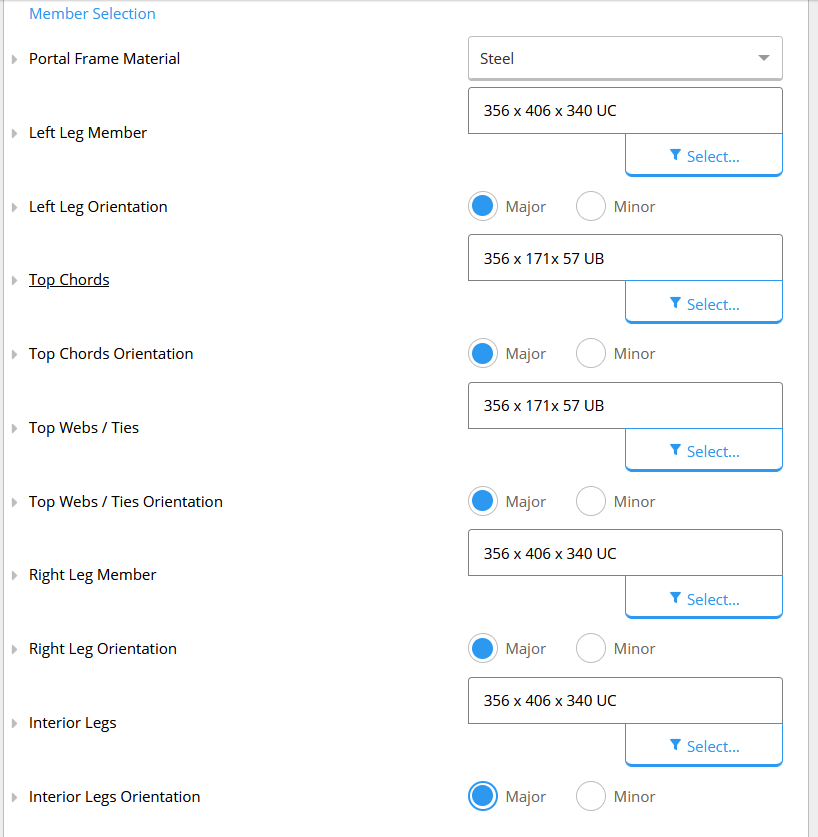Viewport: 818px width, 837px height.
Task: Click Select filter for Interior Legs
Action: pyautogui.click(x=704, y=745)
